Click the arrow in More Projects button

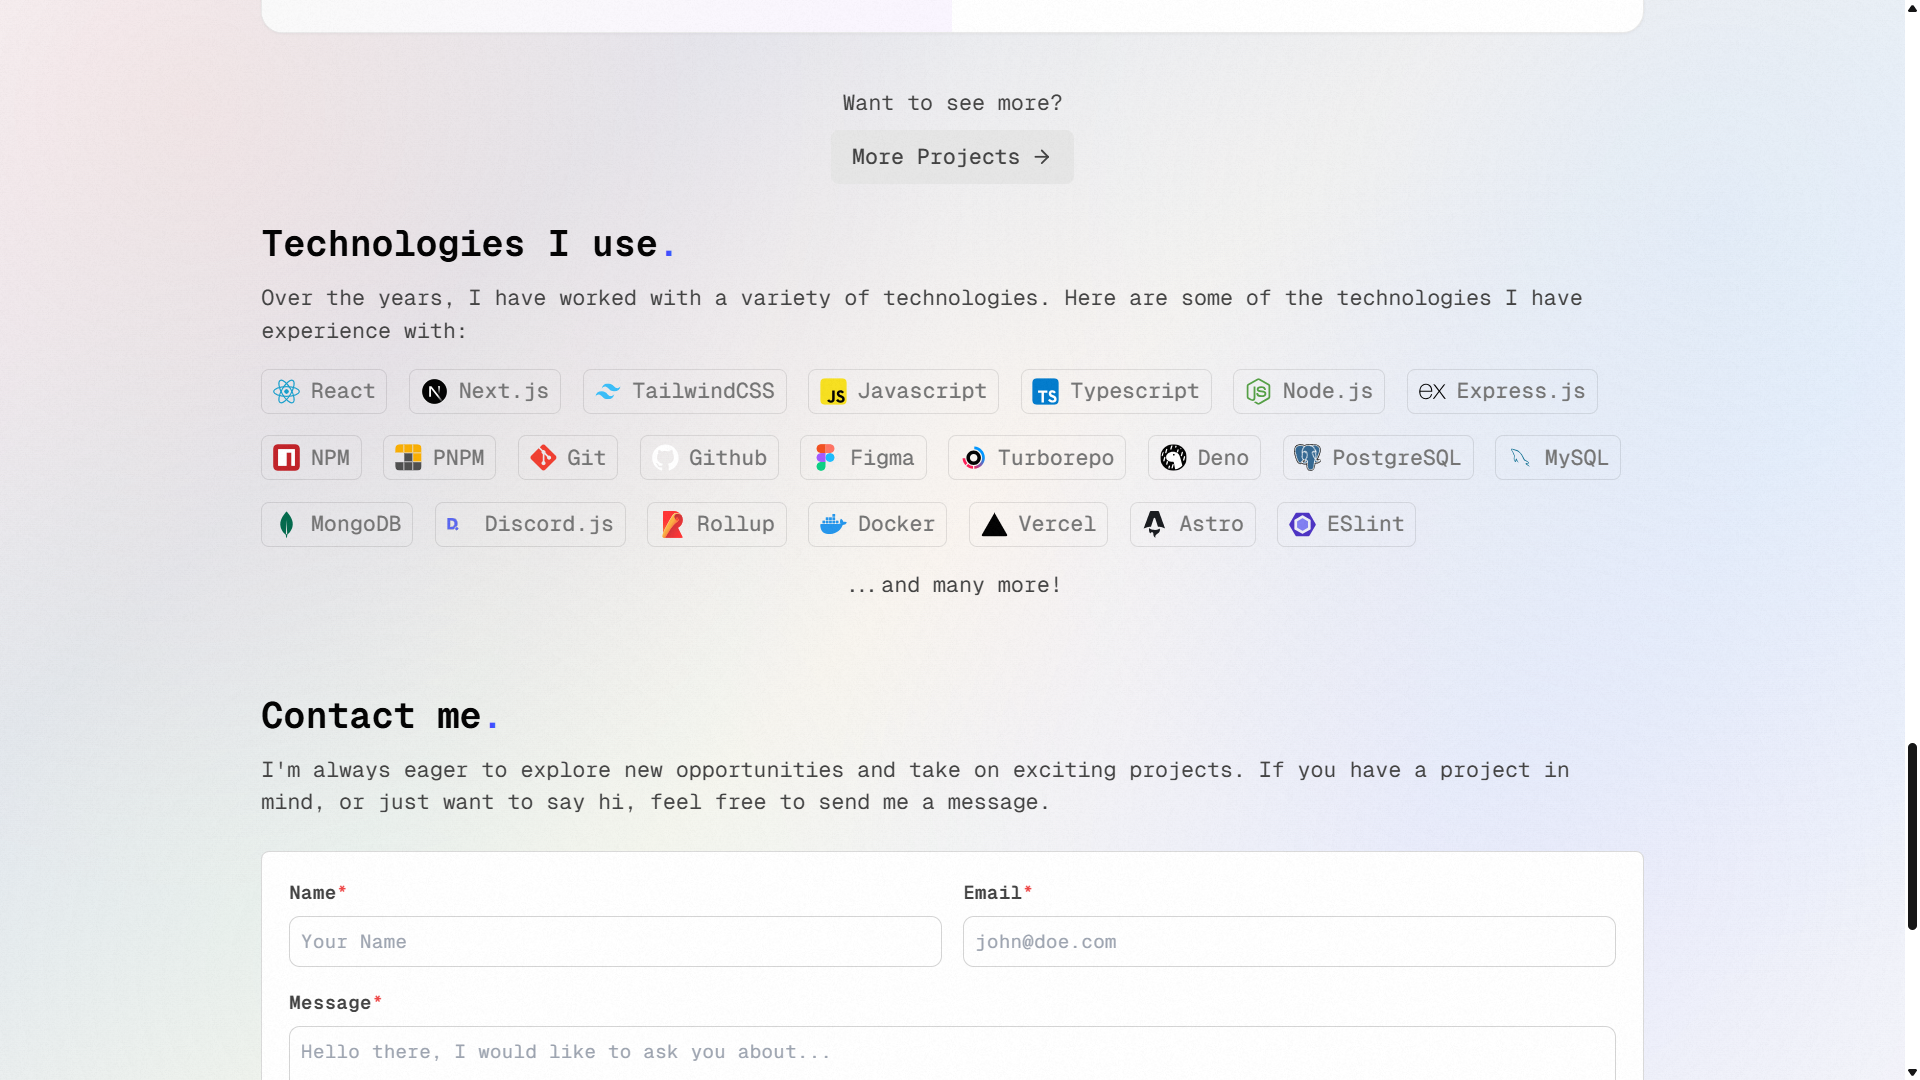click(x=1042, y=157)
